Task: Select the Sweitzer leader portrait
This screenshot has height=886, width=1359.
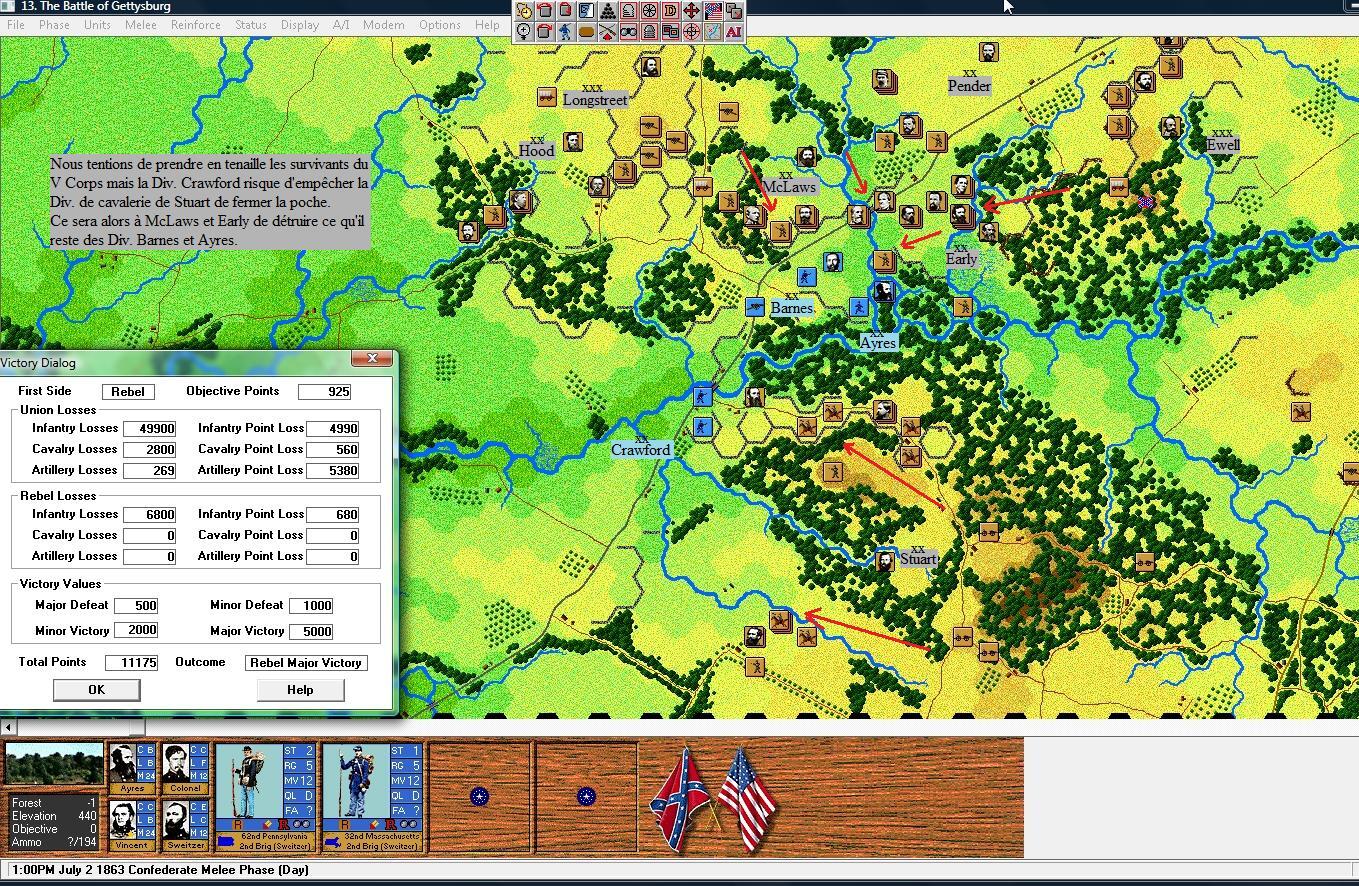Action: [185, 825]
